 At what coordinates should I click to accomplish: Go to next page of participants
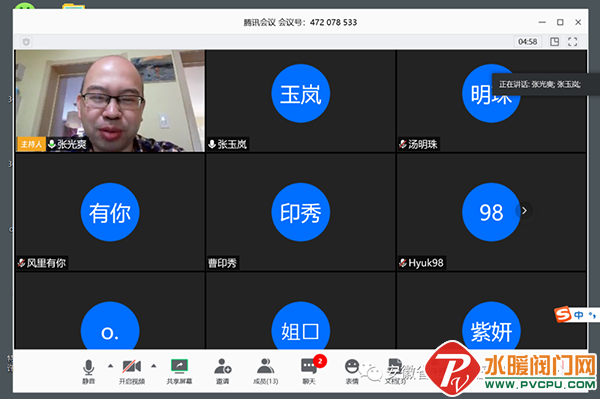click(x=524, y=211)
